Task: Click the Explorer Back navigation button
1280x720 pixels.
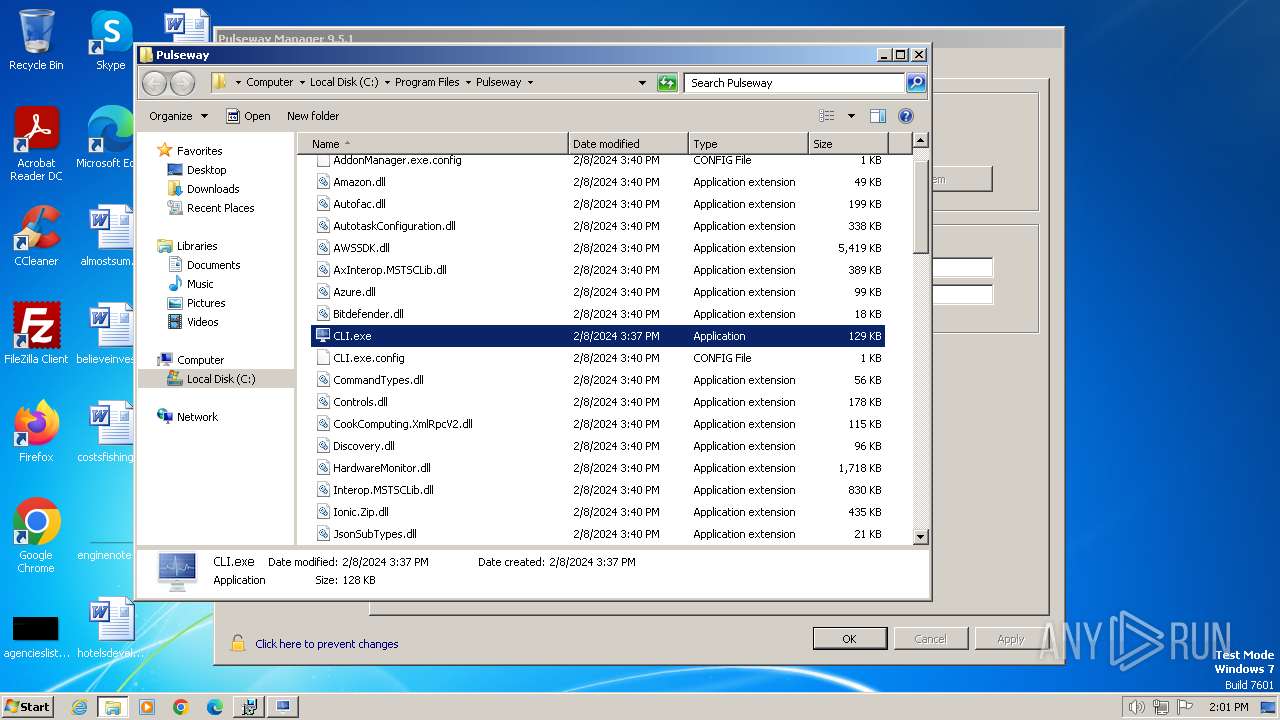Action: pos(155,83)
